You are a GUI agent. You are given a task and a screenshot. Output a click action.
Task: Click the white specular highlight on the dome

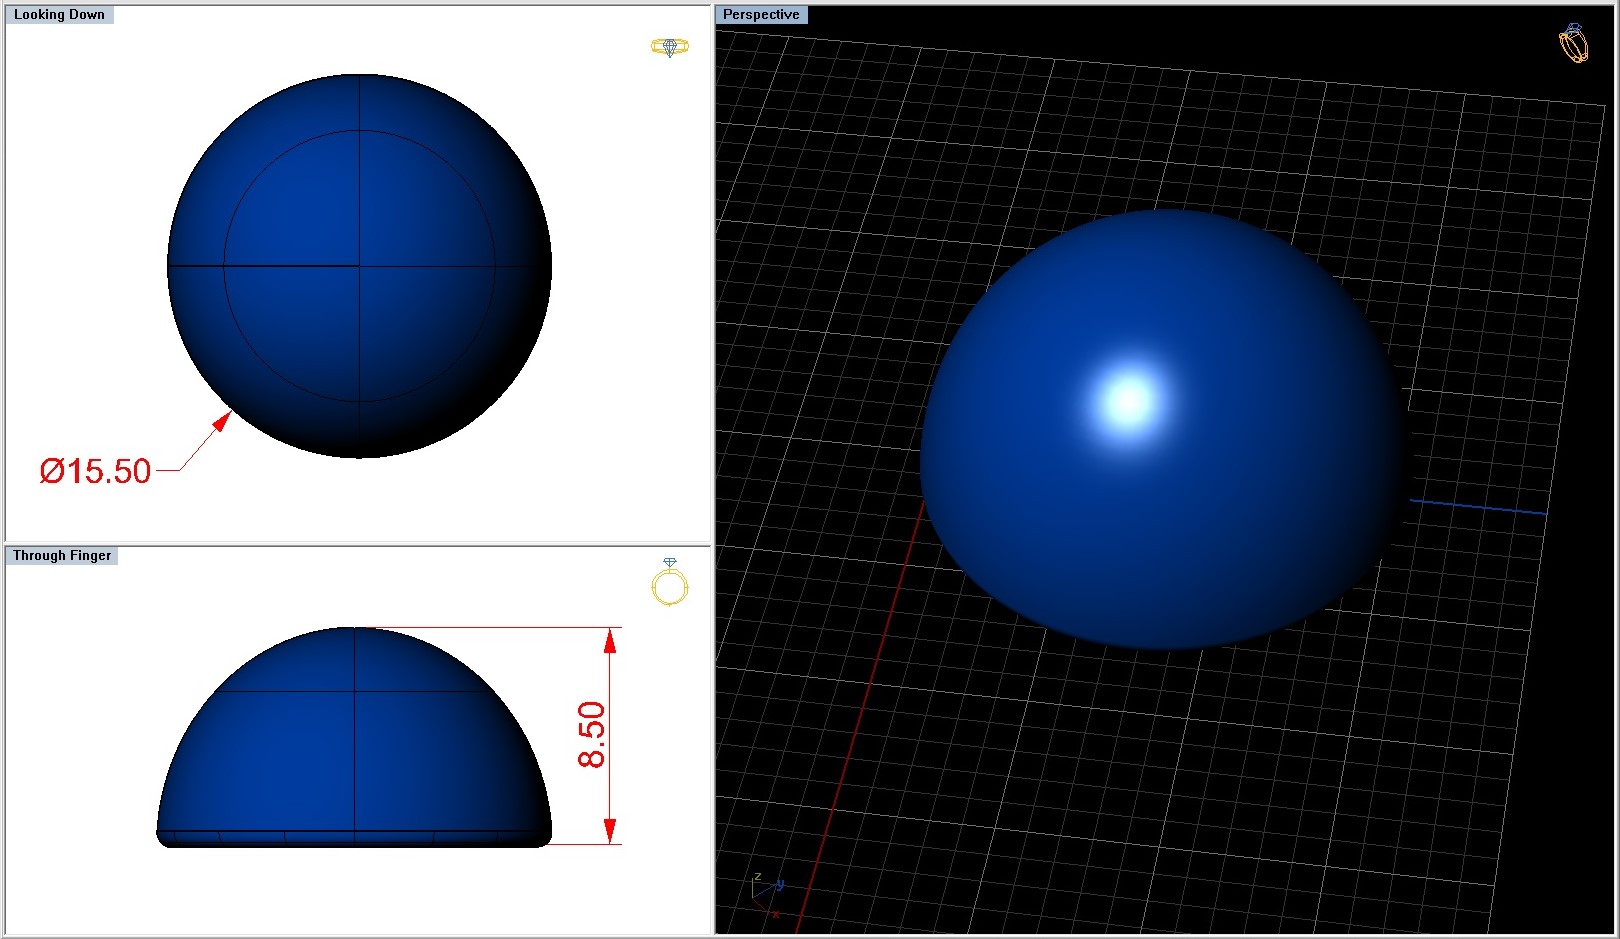[1129, 401]
